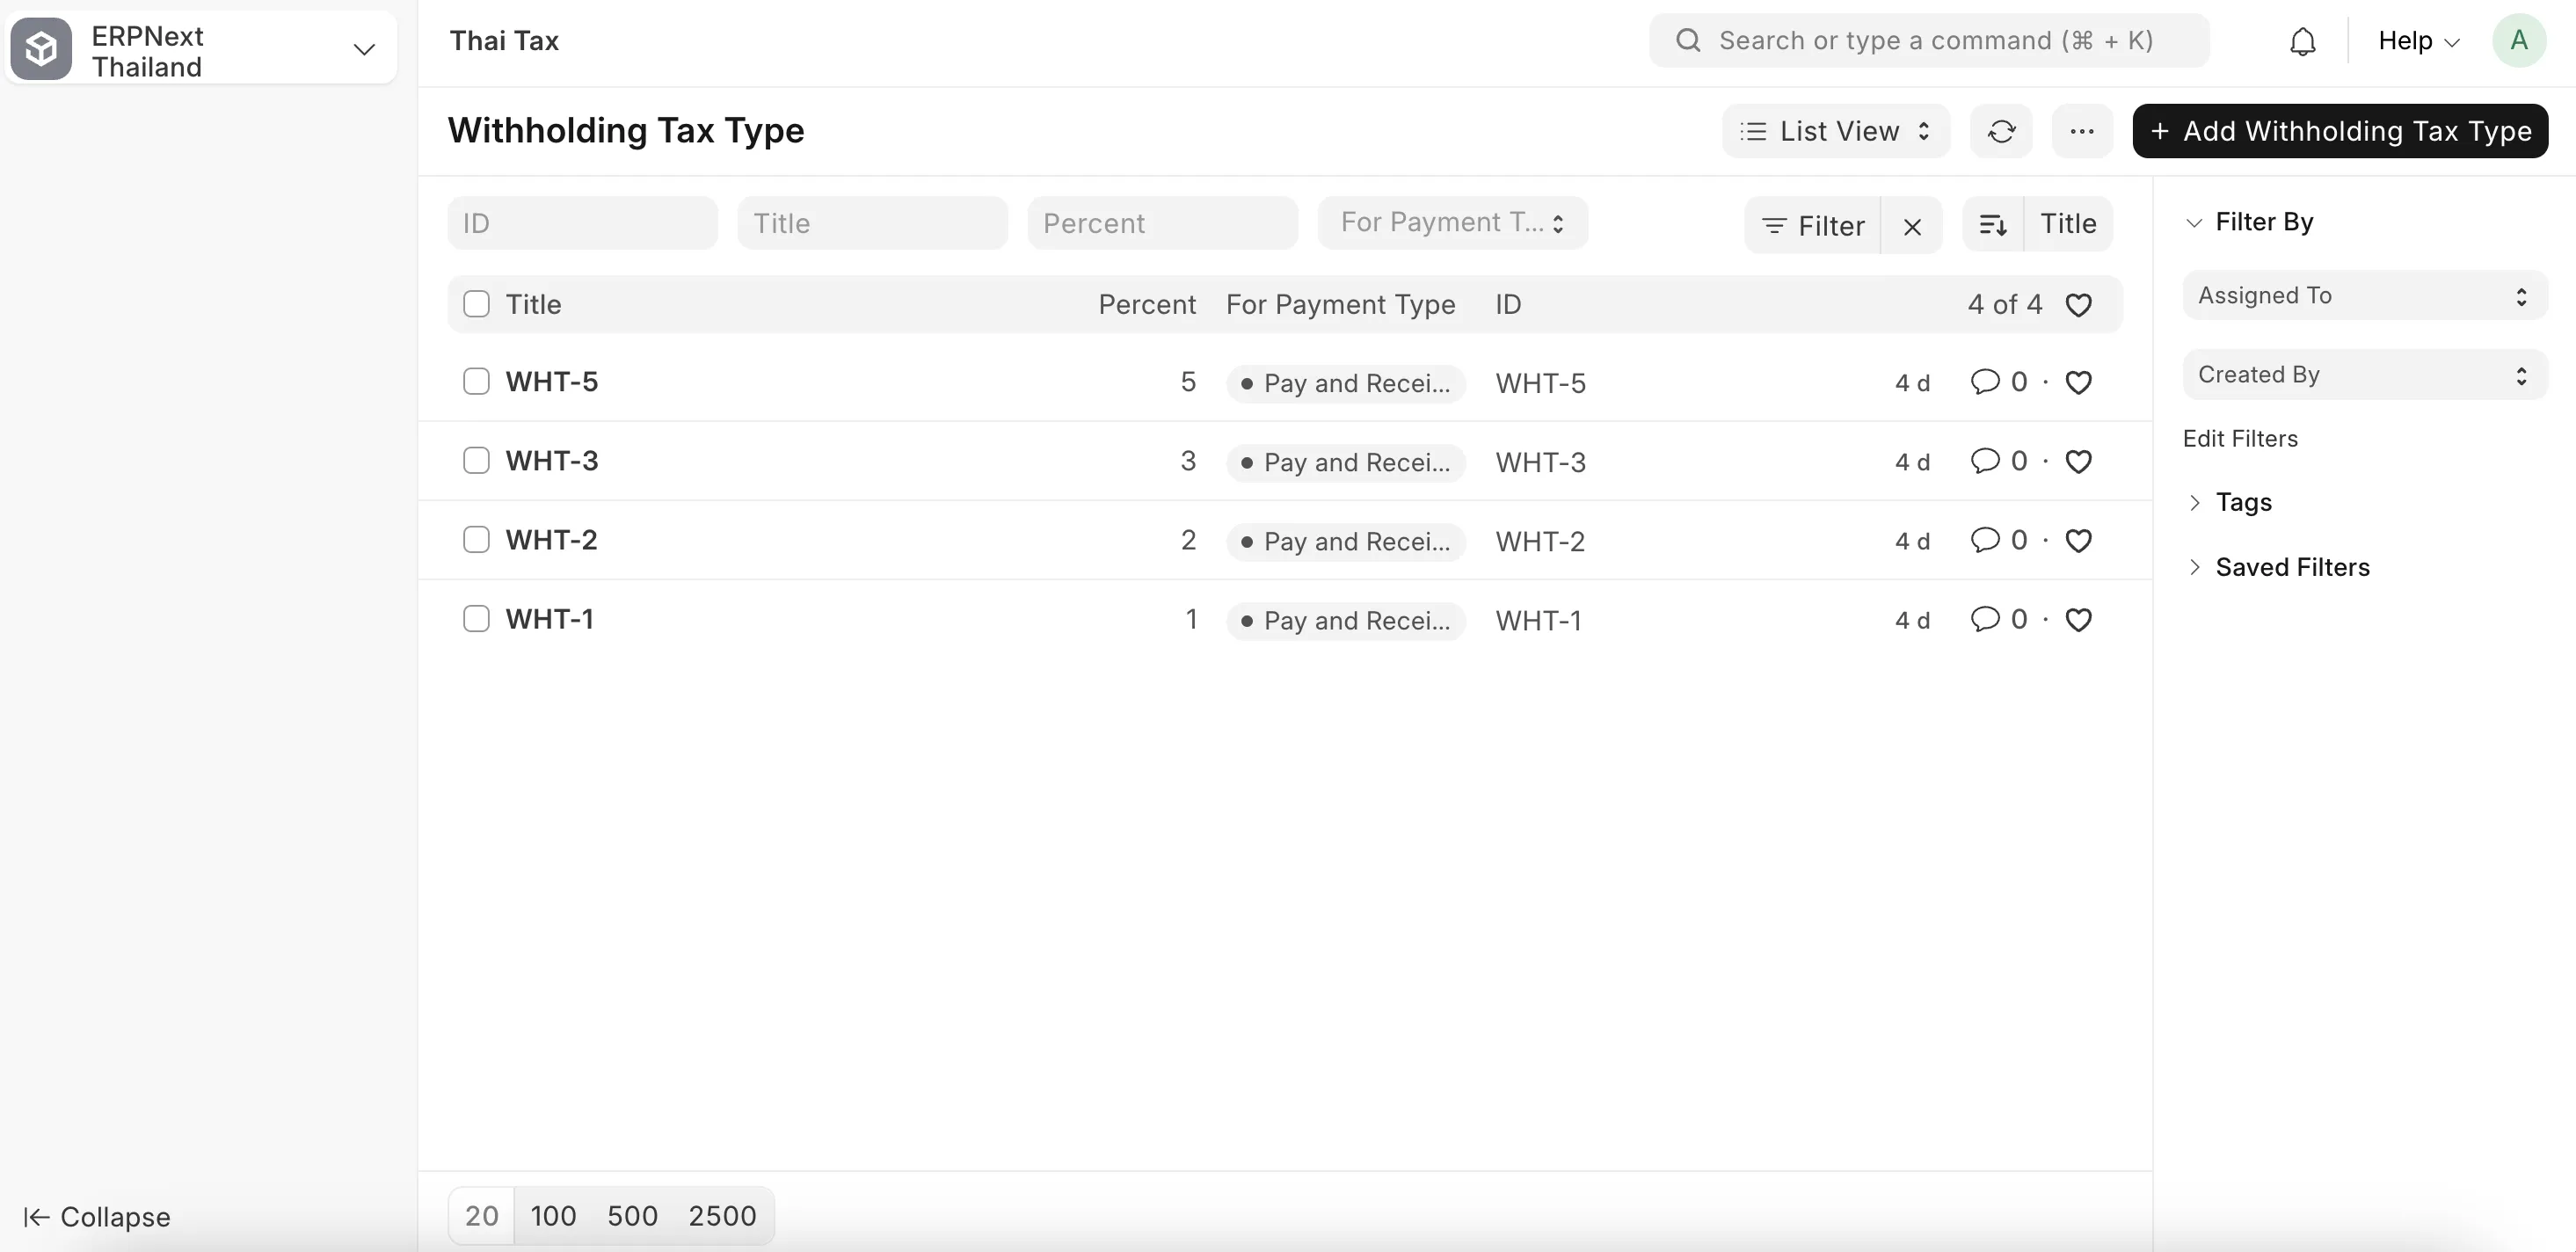Open the WHT-2 title link
Image resolution: width=2576 pixels, height=1252 pixels.
(552, 540)
